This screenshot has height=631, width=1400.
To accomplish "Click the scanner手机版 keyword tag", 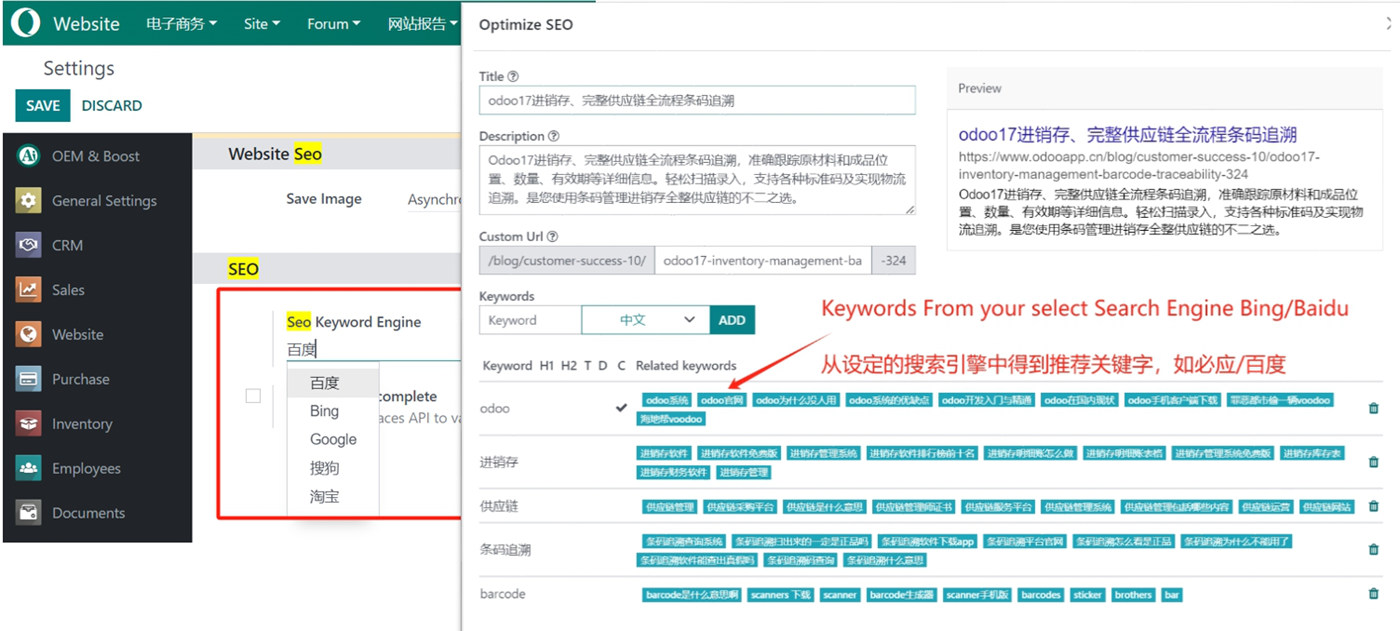I will pos(978,594).
